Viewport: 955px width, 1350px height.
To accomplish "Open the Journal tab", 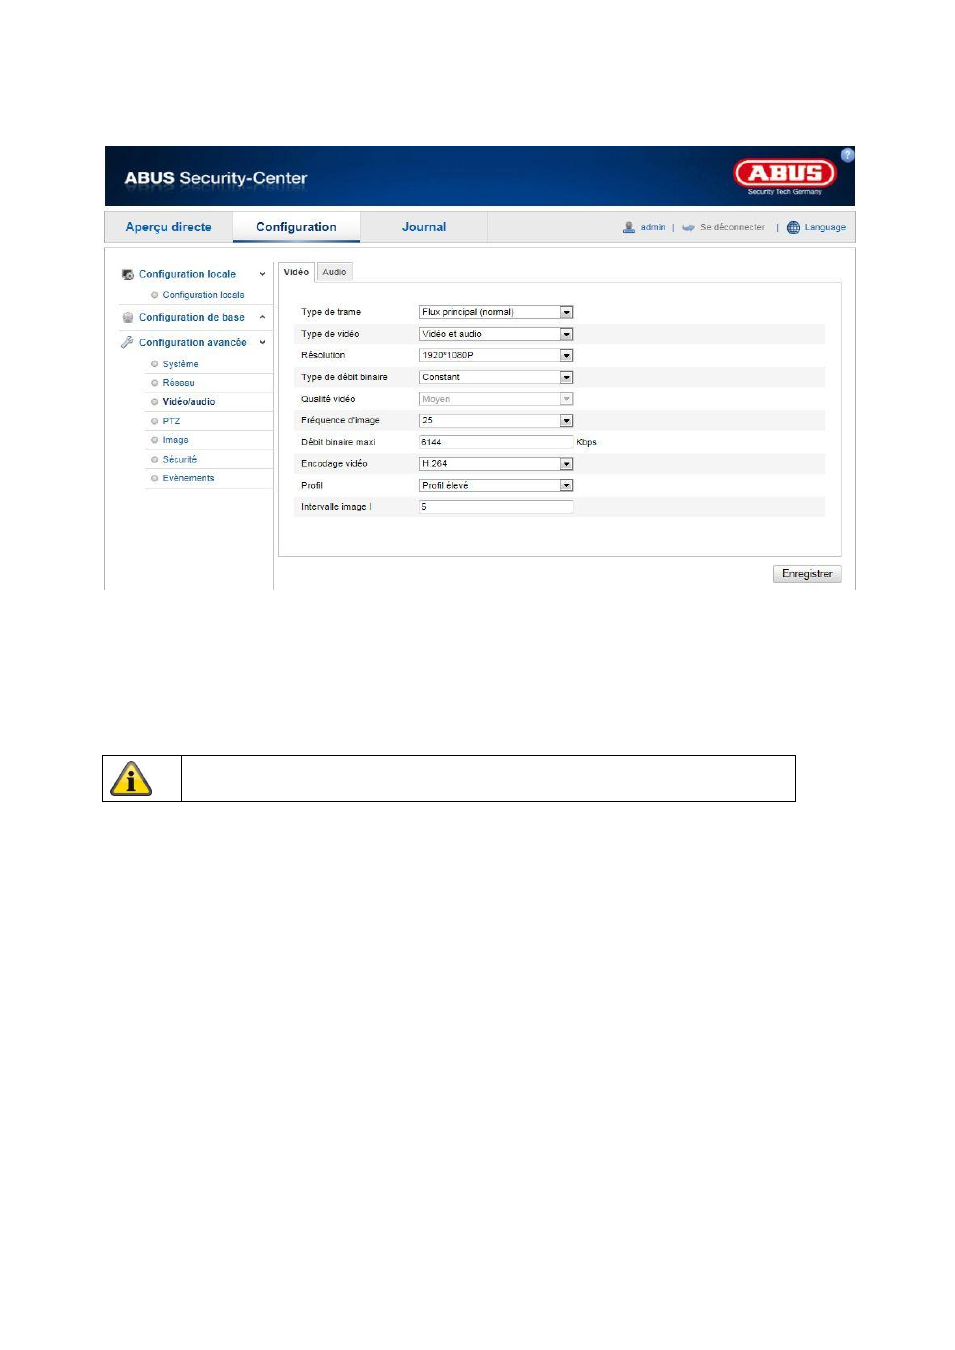I will point(424,227).
